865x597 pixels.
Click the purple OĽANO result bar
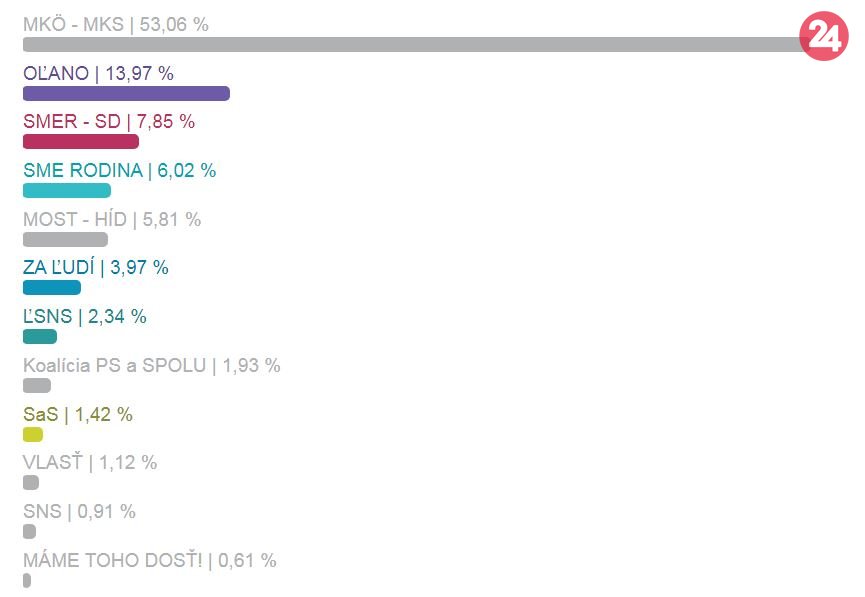[x=126, y=93]
